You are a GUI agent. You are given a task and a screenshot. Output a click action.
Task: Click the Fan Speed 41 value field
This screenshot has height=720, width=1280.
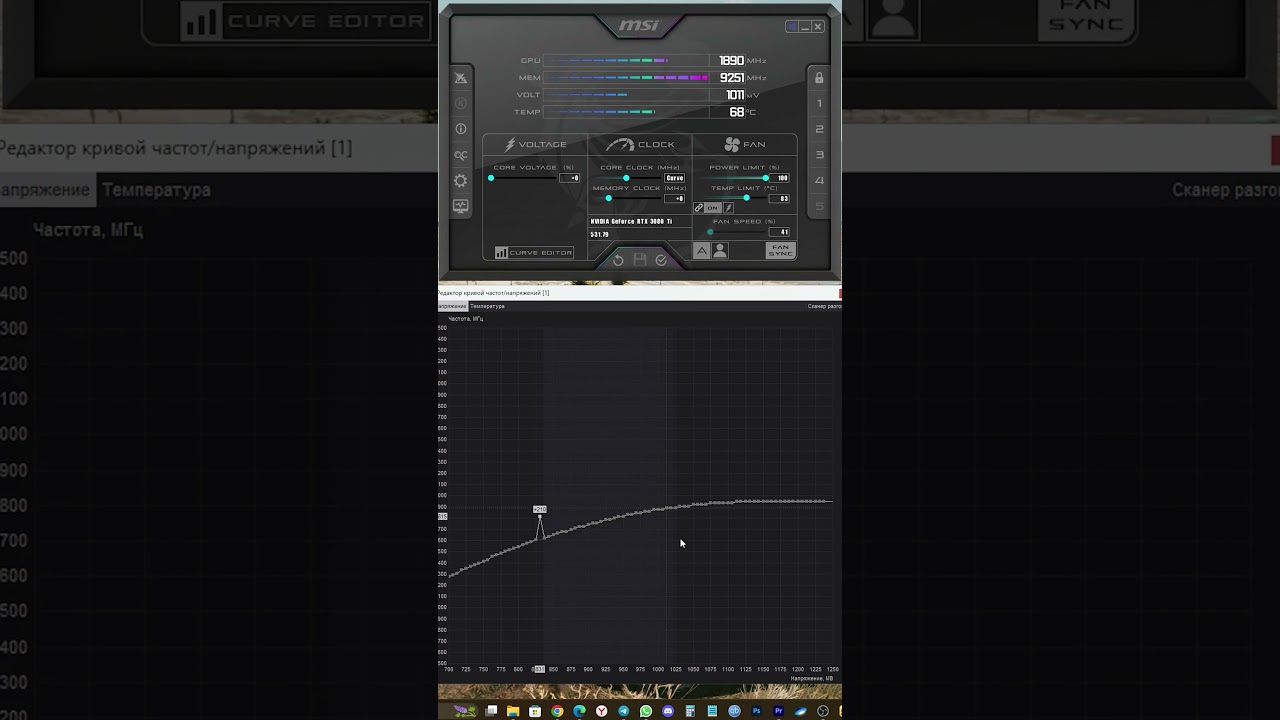[x=779, y=232]
